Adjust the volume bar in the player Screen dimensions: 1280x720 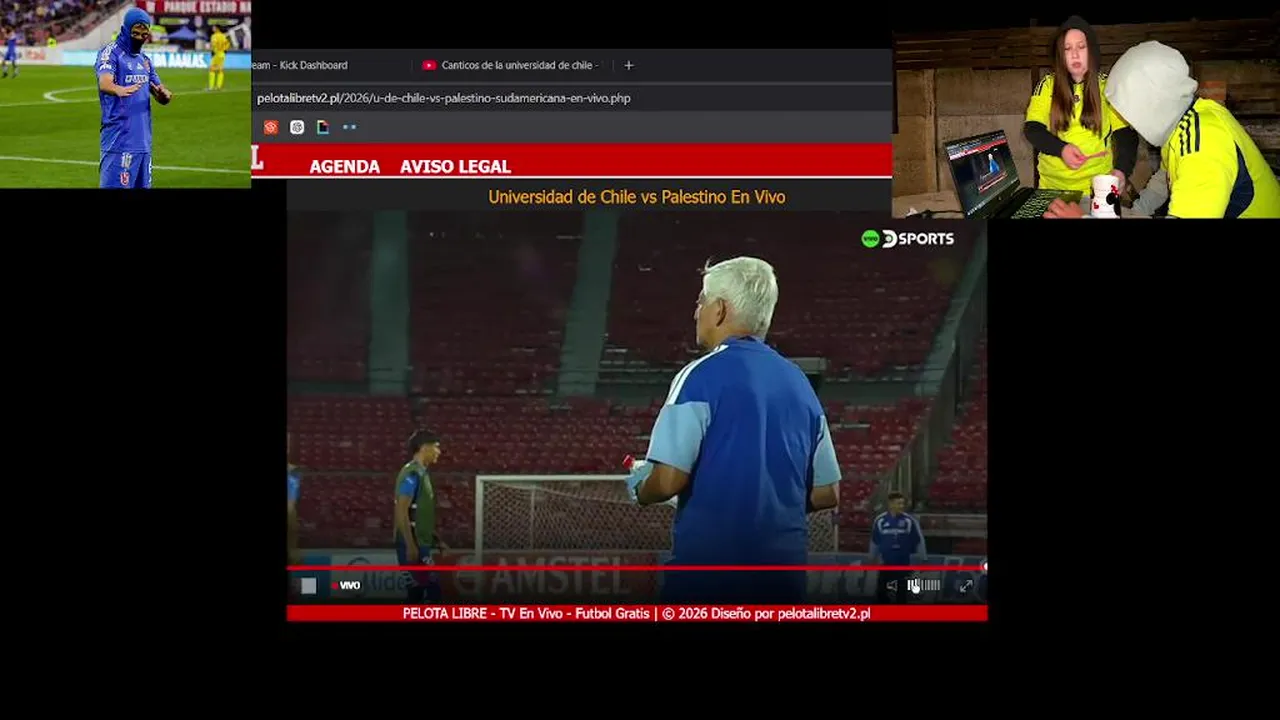point(924,586)
